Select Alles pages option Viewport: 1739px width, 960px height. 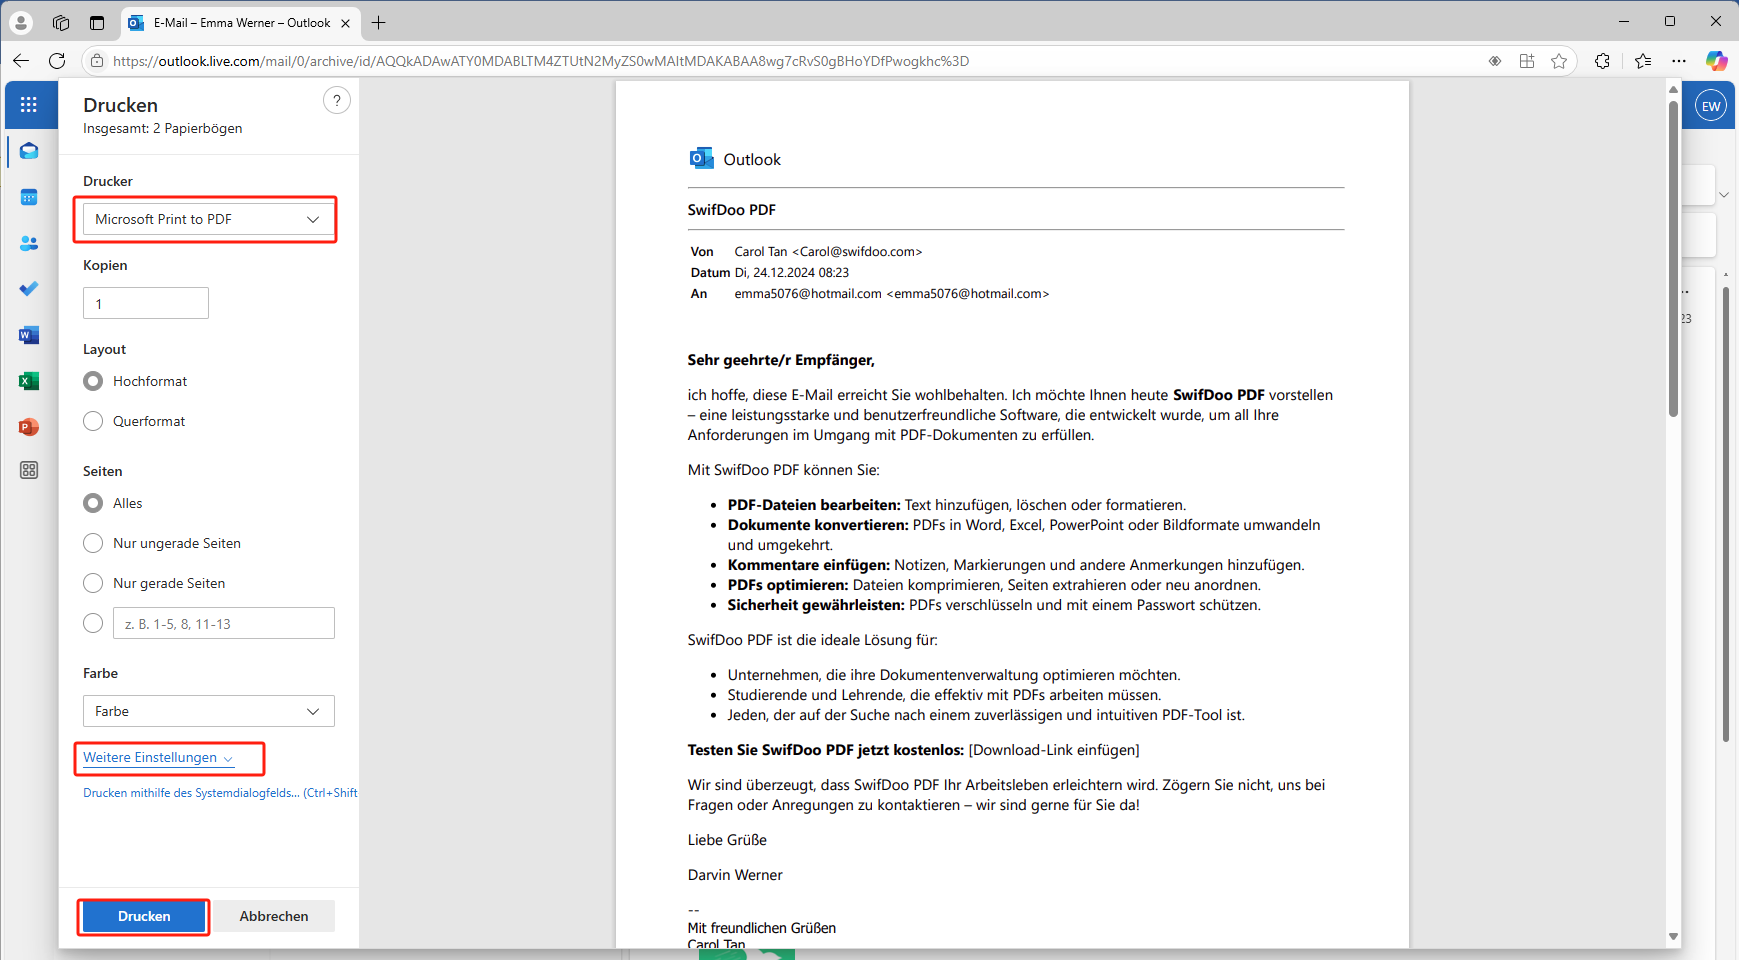click(x=93, y=503)
